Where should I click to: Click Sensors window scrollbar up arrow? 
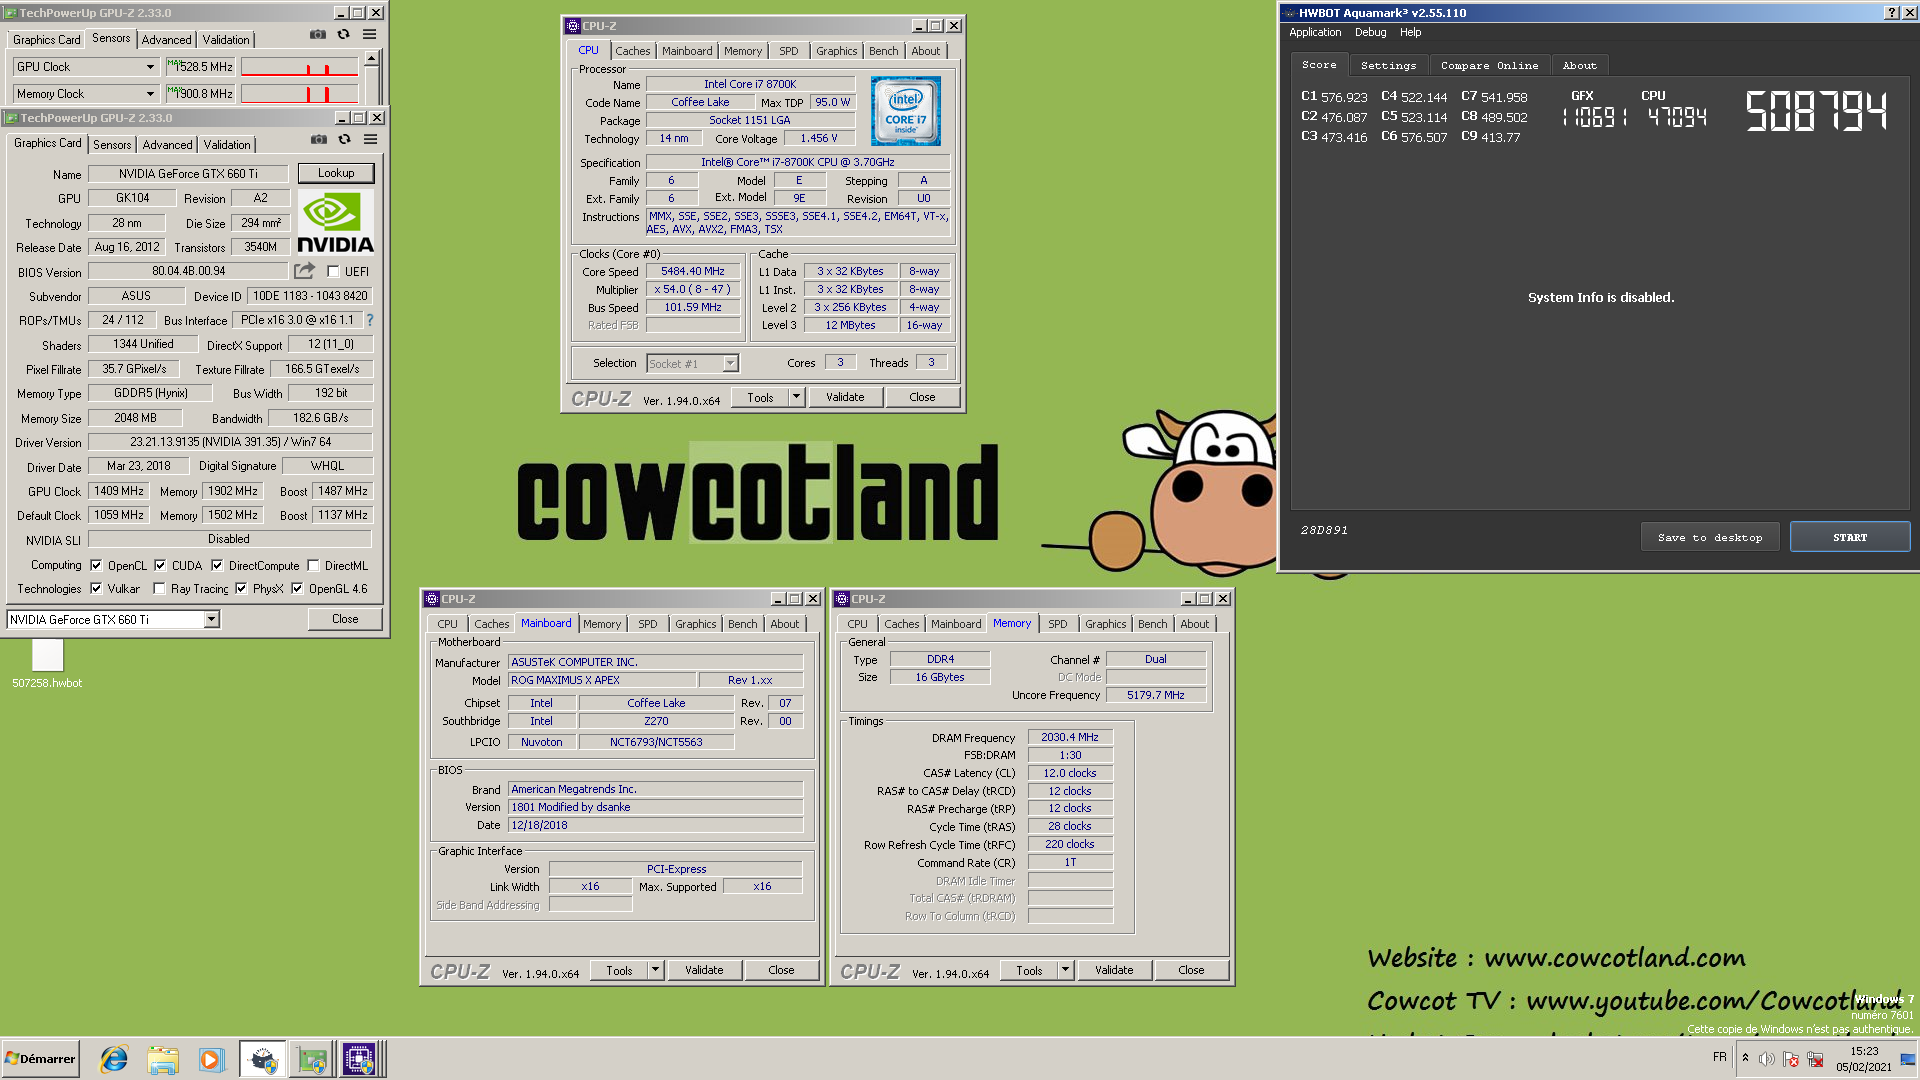[x=371, y=59]
